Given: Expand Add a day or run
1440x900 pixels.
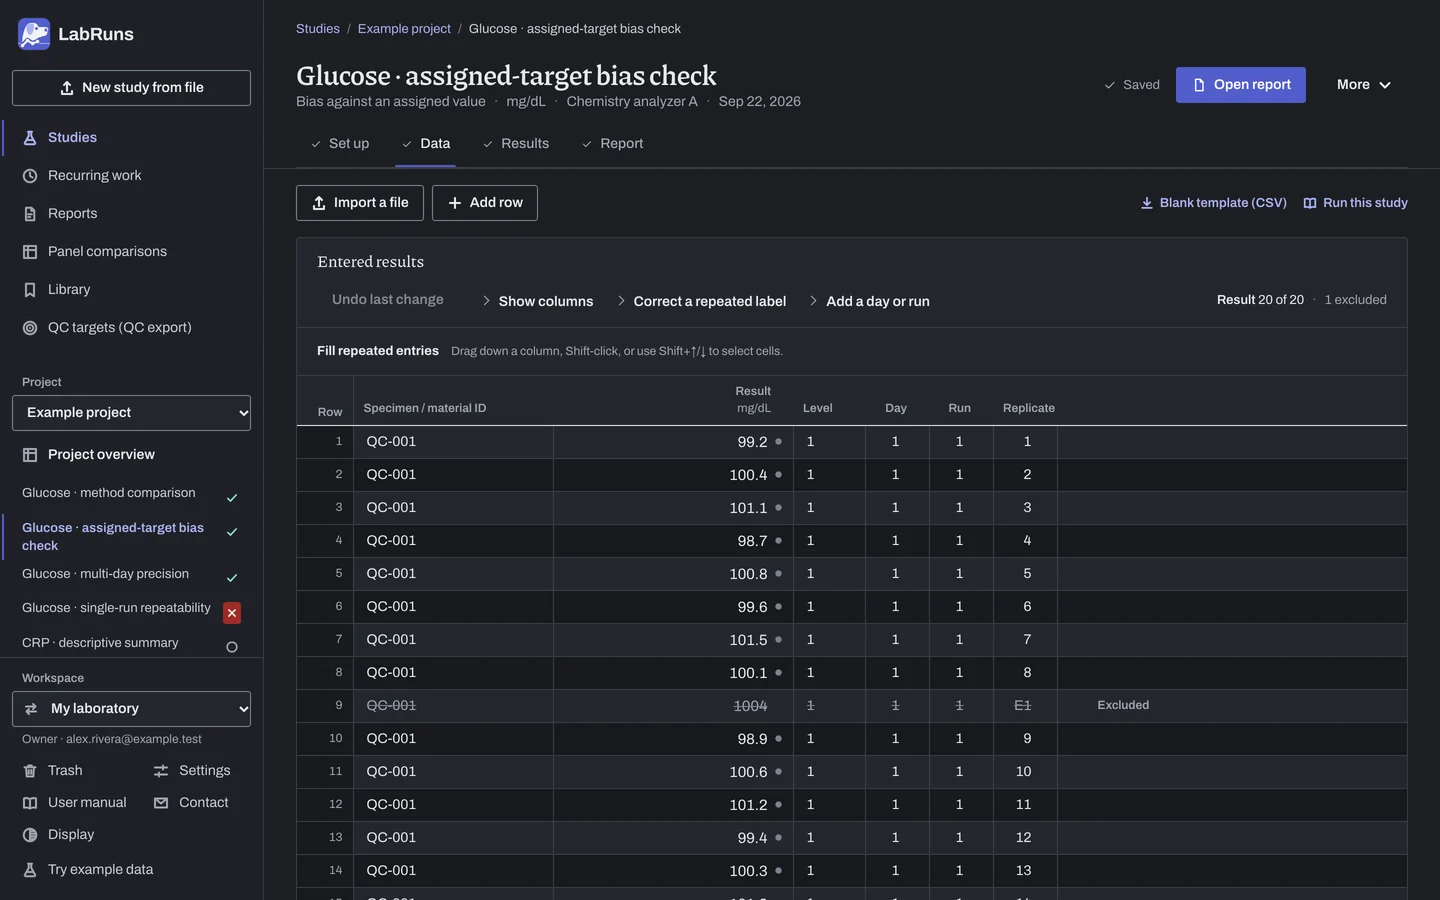Looking at the screenshot, I should [869, 301].
